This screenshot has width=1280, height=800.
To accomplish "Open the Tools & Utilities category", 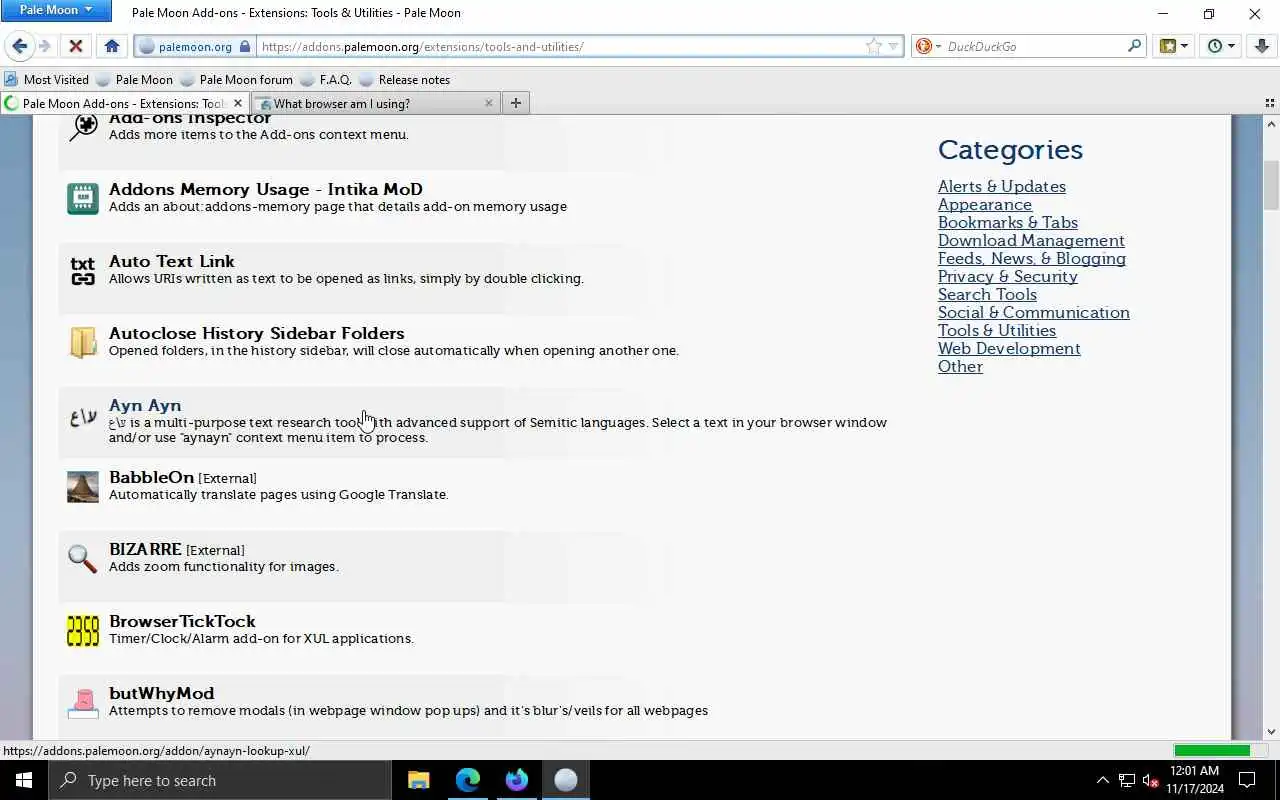I will [996, 330].
